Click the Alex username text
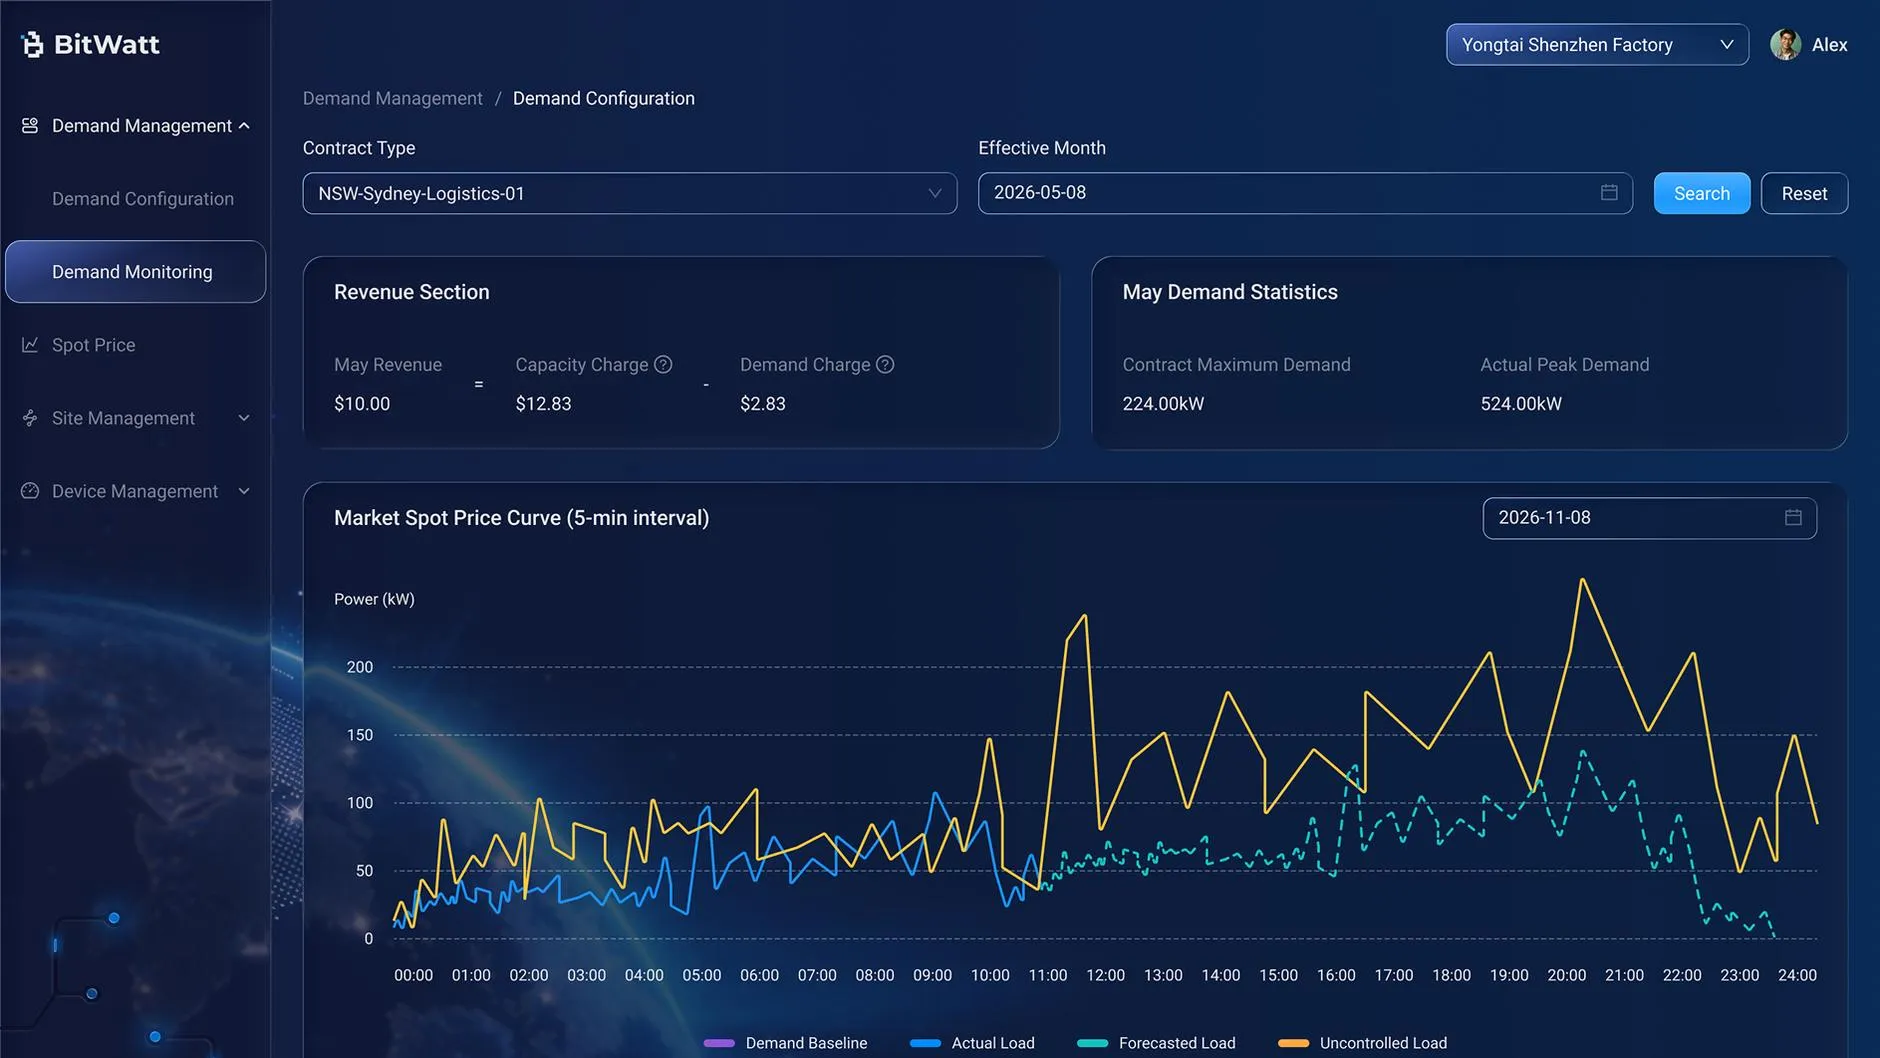This screenshot has height=1058, width=1880. pyautogui.click(x=1829, y=45)
